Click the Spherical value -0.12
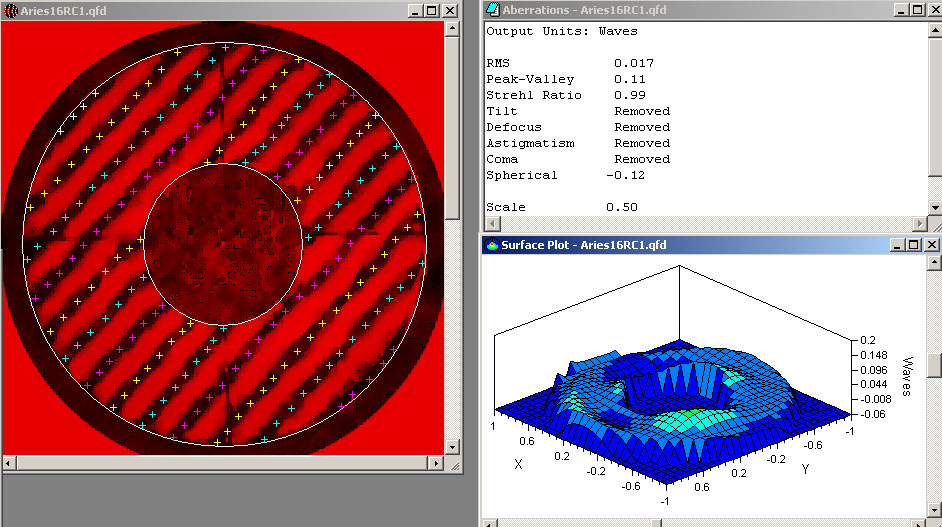 [x=625, y=175]
